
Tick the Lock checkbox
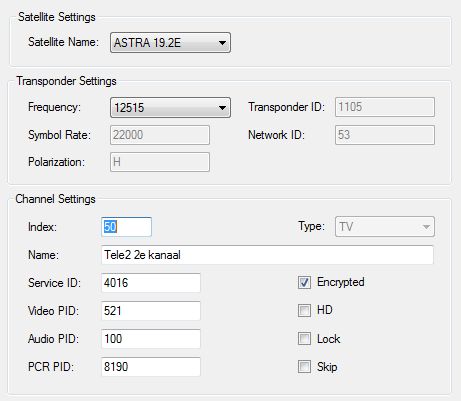click(304, 339)
